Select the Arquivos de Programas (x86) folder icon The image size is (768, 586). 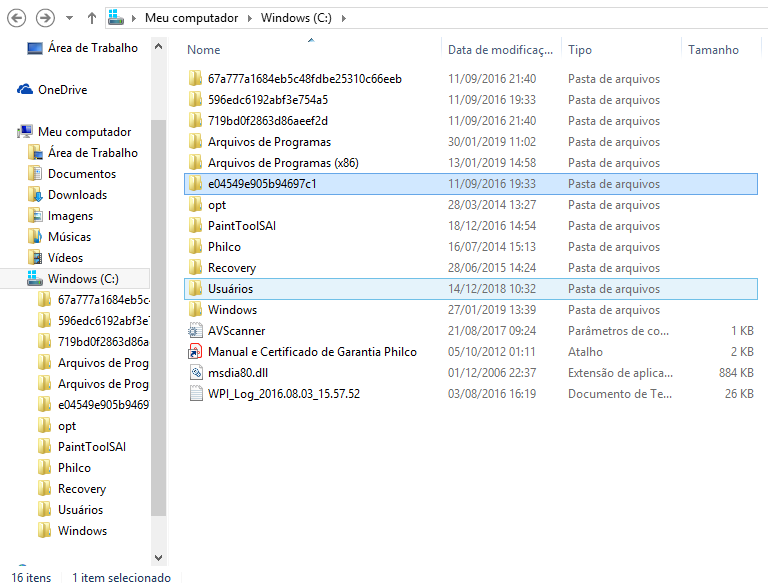click(x=195, y=163)
